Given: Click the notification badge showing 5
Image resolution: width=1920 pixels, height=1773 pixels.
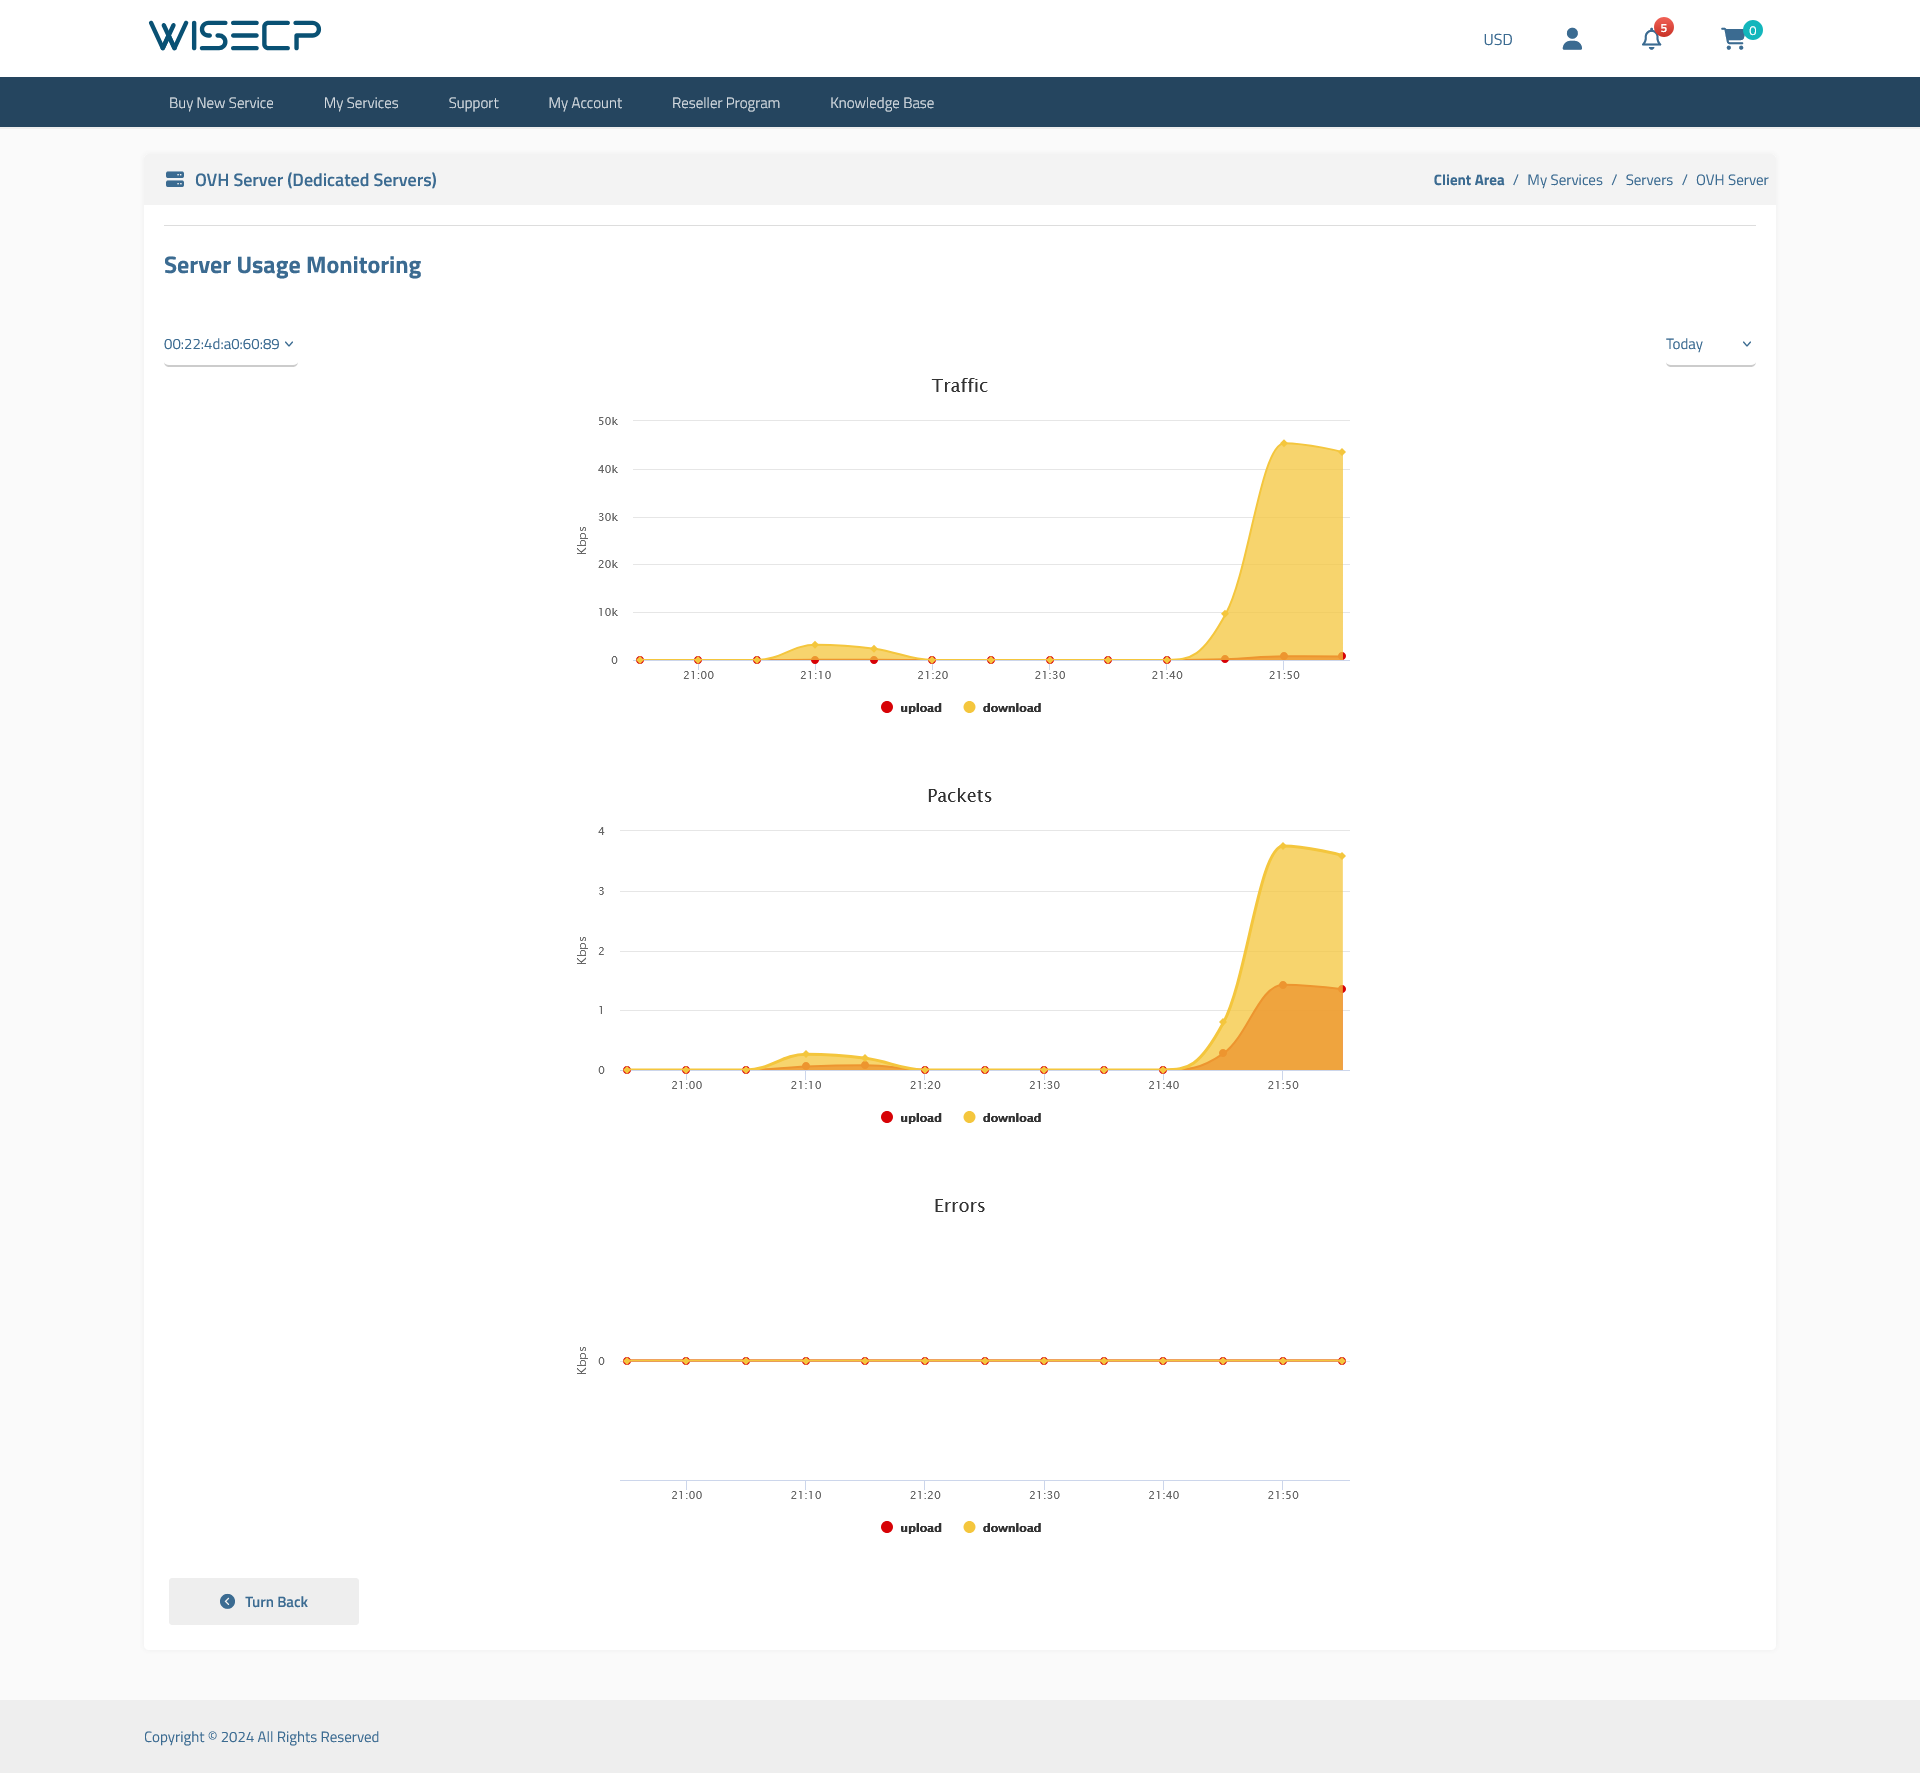Looking at the screenshot, I should (1664, 27).
